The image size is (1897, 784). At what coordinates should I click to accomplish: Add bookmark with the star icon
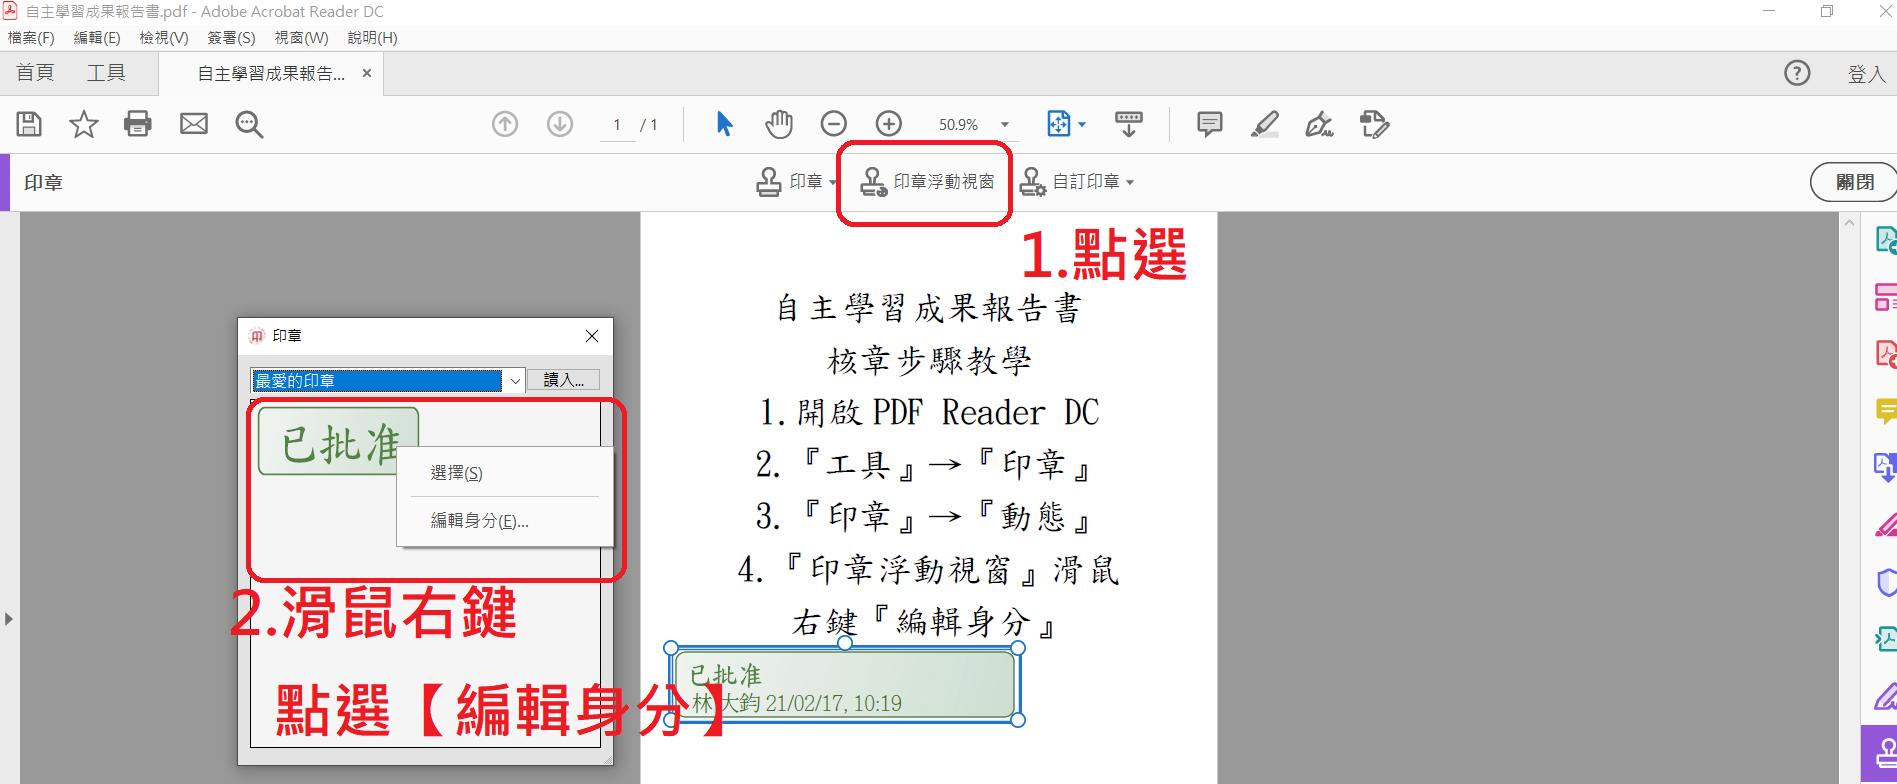(84, 124)
